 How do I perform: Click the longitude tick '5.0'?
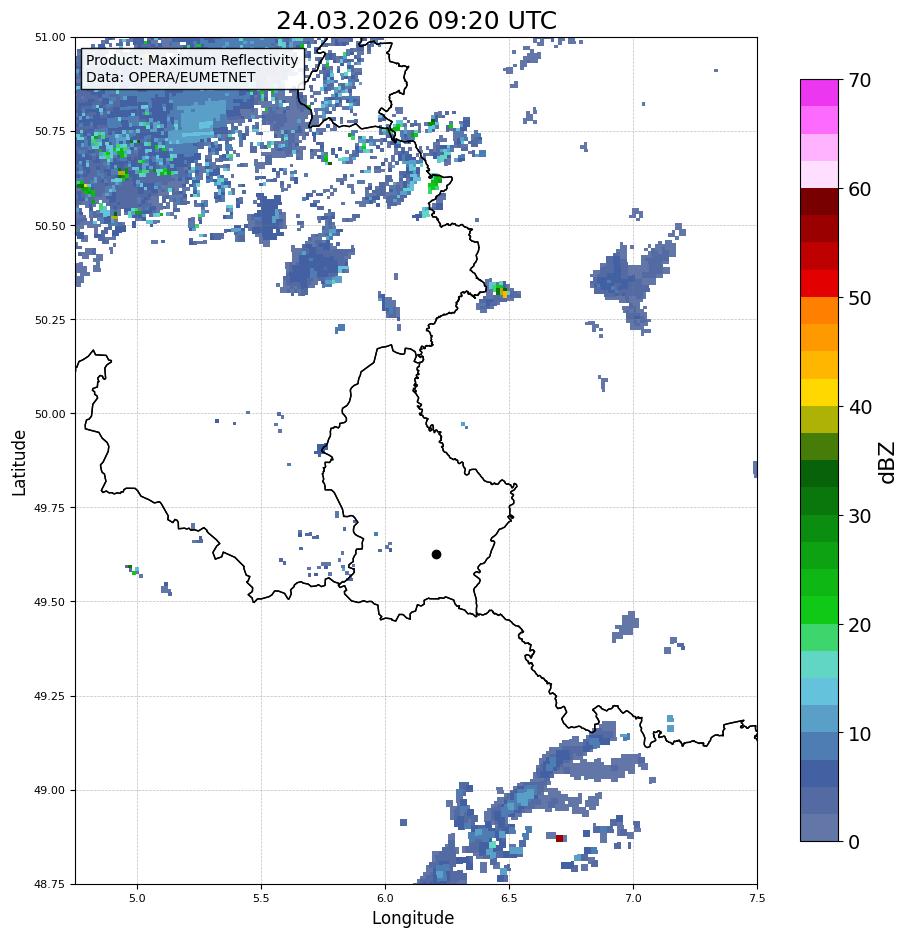pos(137,898)
